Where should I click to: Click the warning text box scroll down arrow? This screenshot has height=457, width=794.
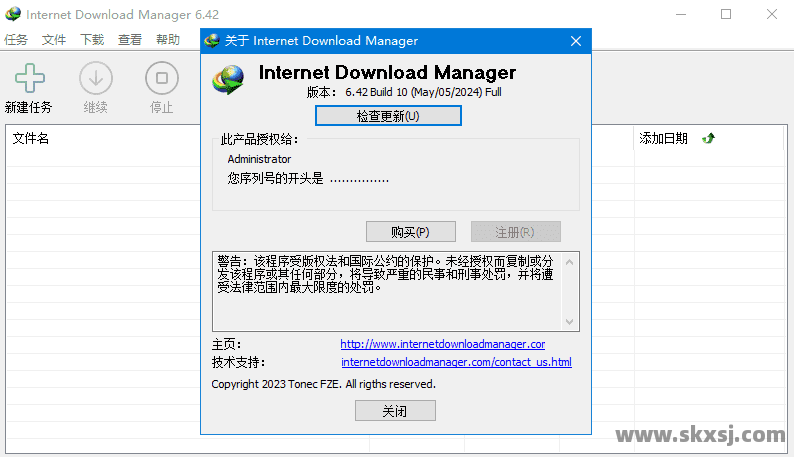click(x=570, y=321)
